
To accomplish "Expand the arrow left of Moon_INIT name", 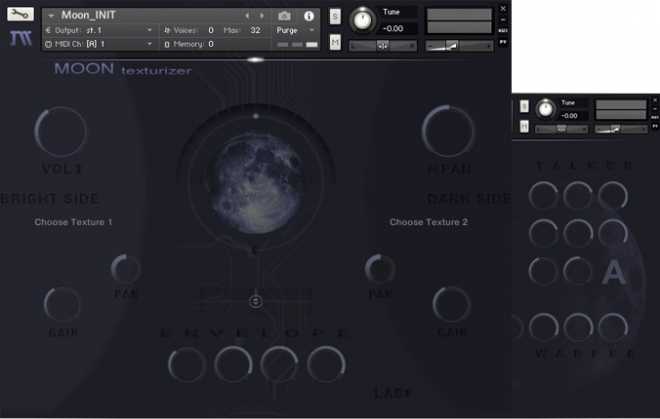I will (51, 16).
